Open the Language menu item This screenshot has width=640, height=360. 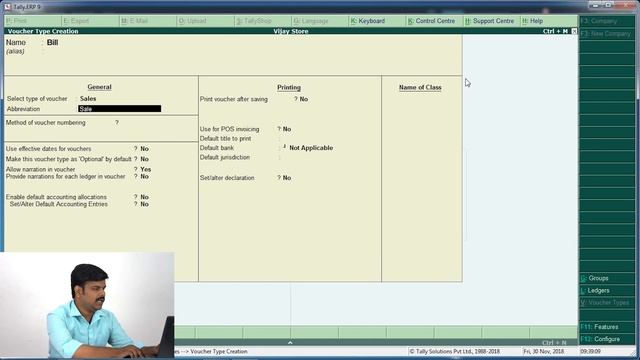[320, 21]
